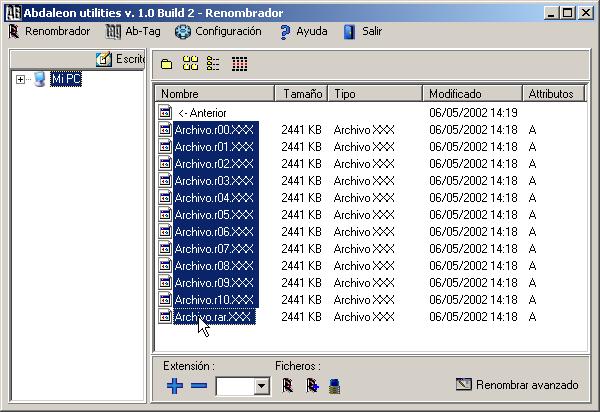Image resolution: width=600 pixels, height=412 pixels.
Task: Click the Renombrar avanzado button
Action: pos(517,384)
